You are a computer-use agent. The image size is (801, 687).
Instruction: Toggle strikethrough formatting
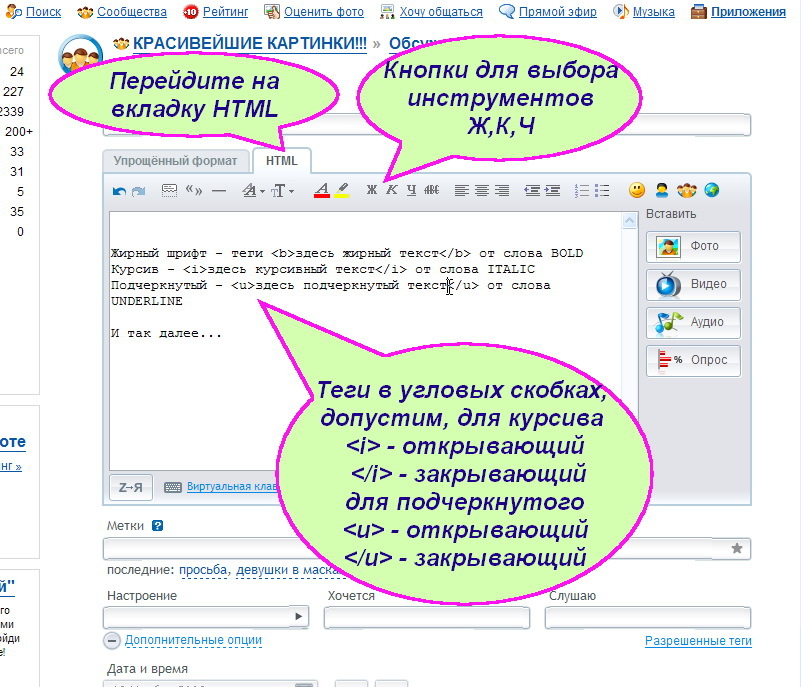(432, 190)
